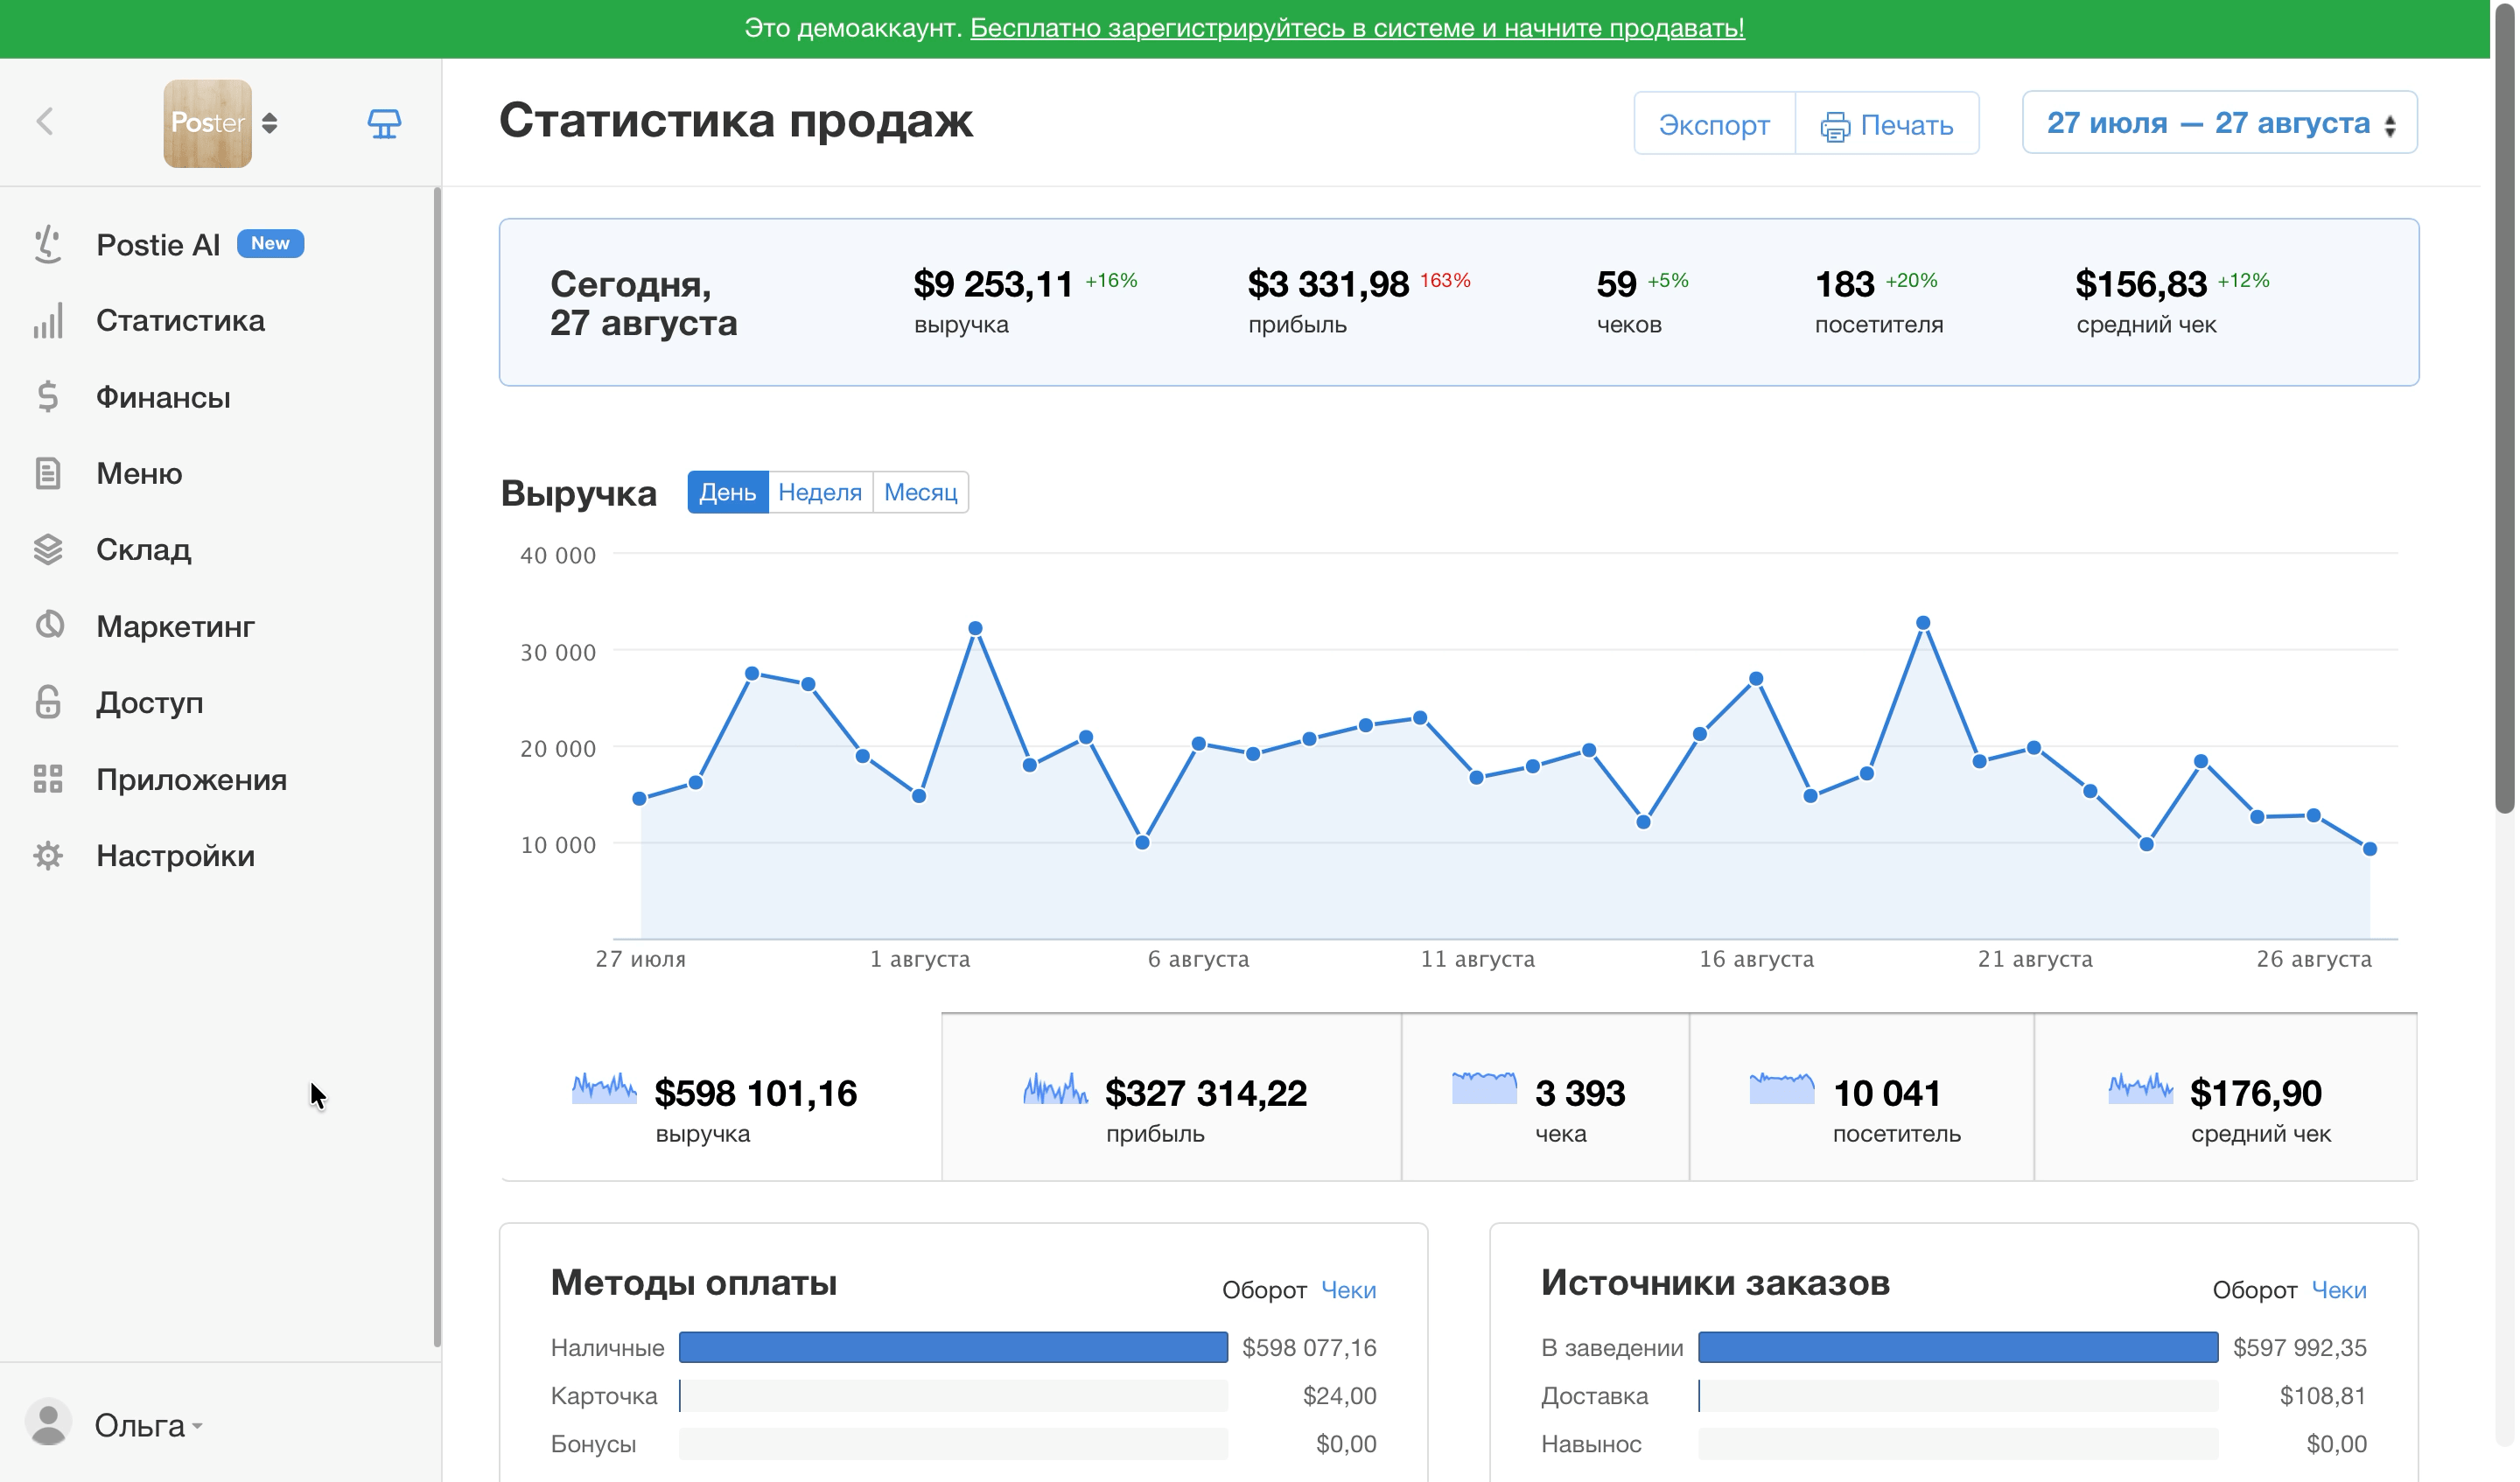Click the В заведении order source bar

[x=1958, y=1347]
